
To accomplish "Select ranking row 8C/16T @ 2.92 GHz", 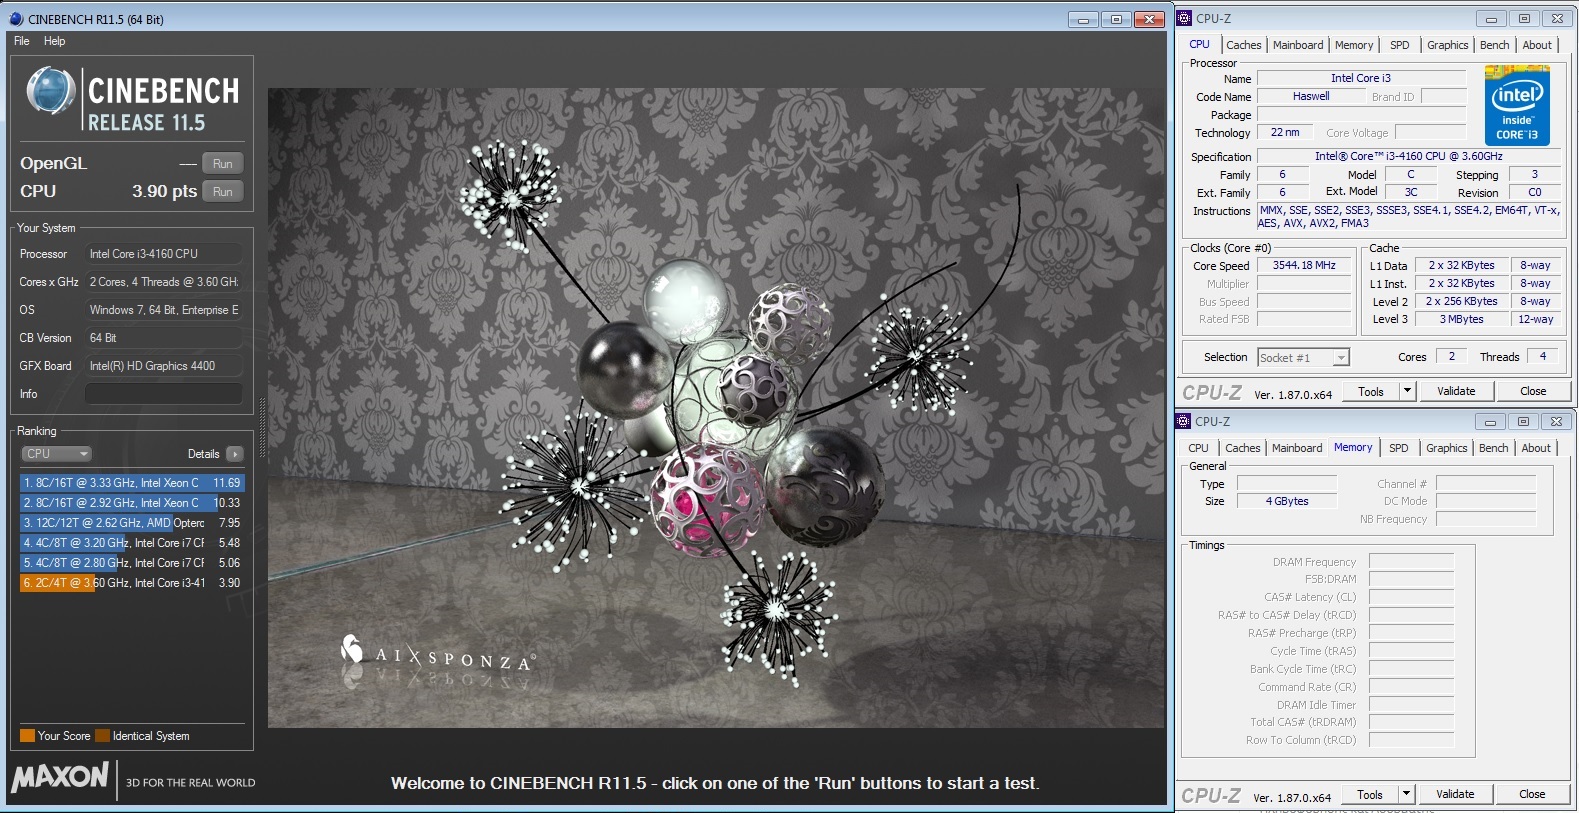I will click(131, 503).
